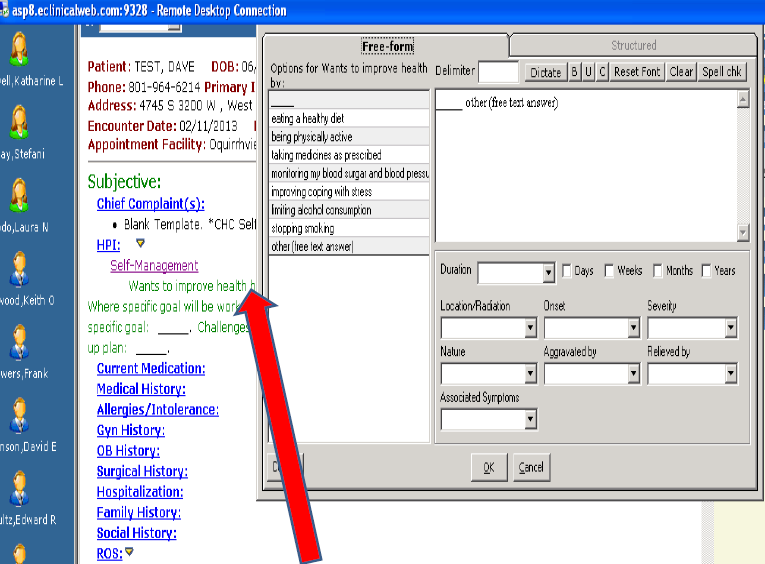Click the Katharine L provider avatar icon
Viewport: 765px width, 564px height.
tap(20, 49)
